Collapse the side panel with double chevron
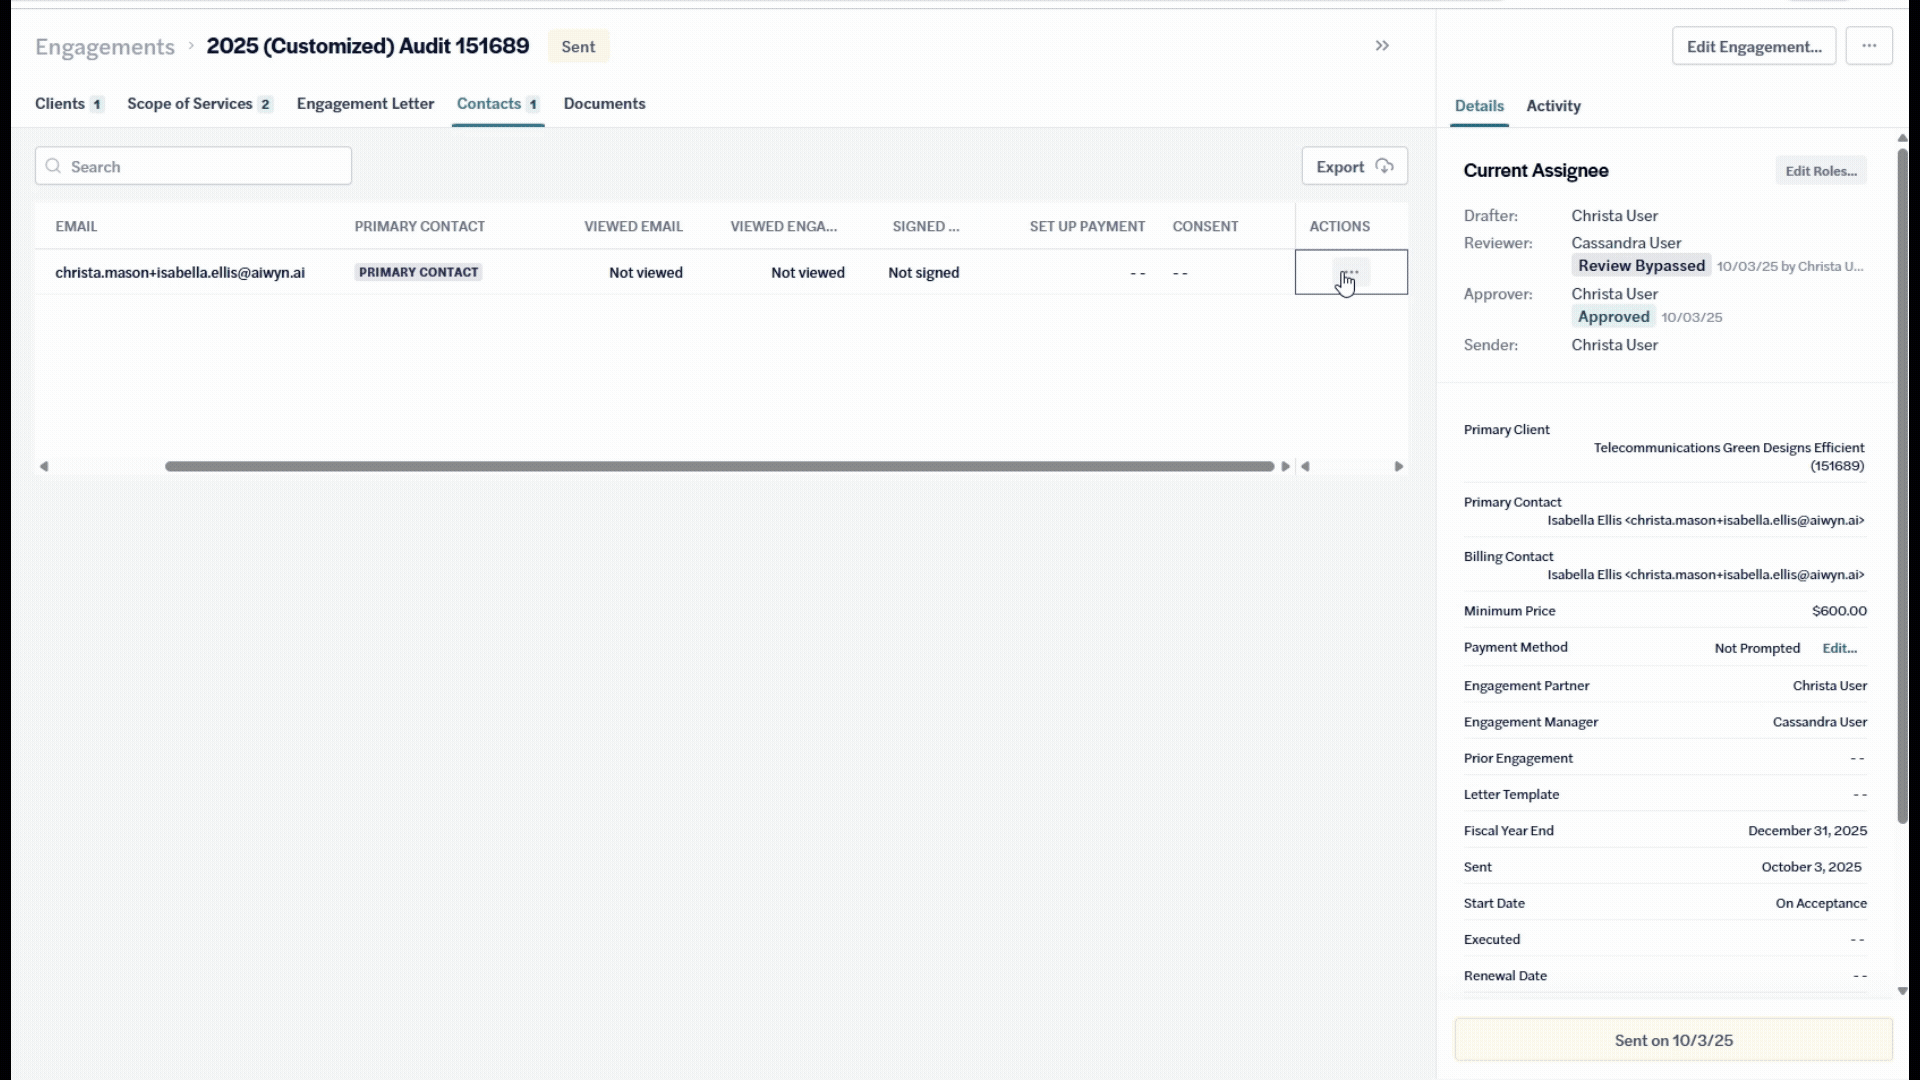Screen dimensions: 1920x1080 tap(1382, 46)
